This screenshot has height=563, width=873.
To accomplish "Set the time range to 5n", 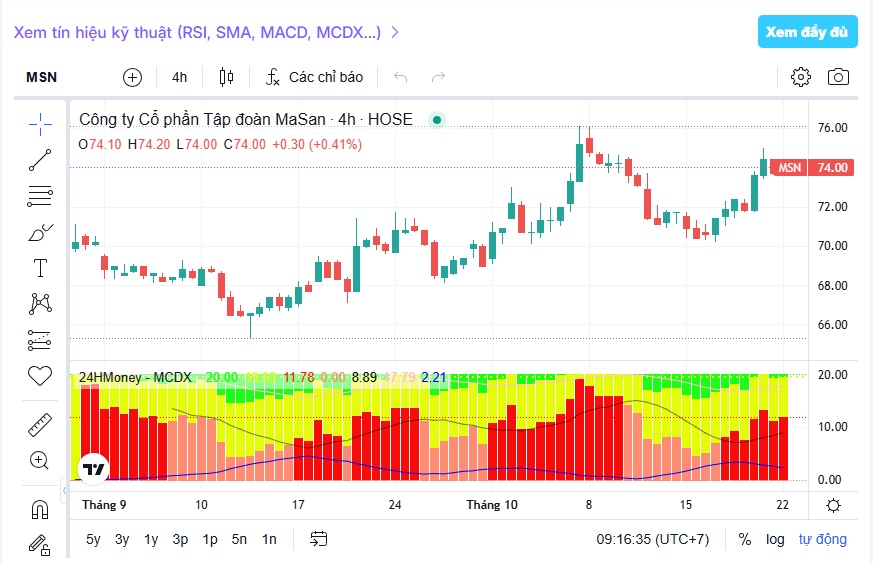I will tap(239, 539).
